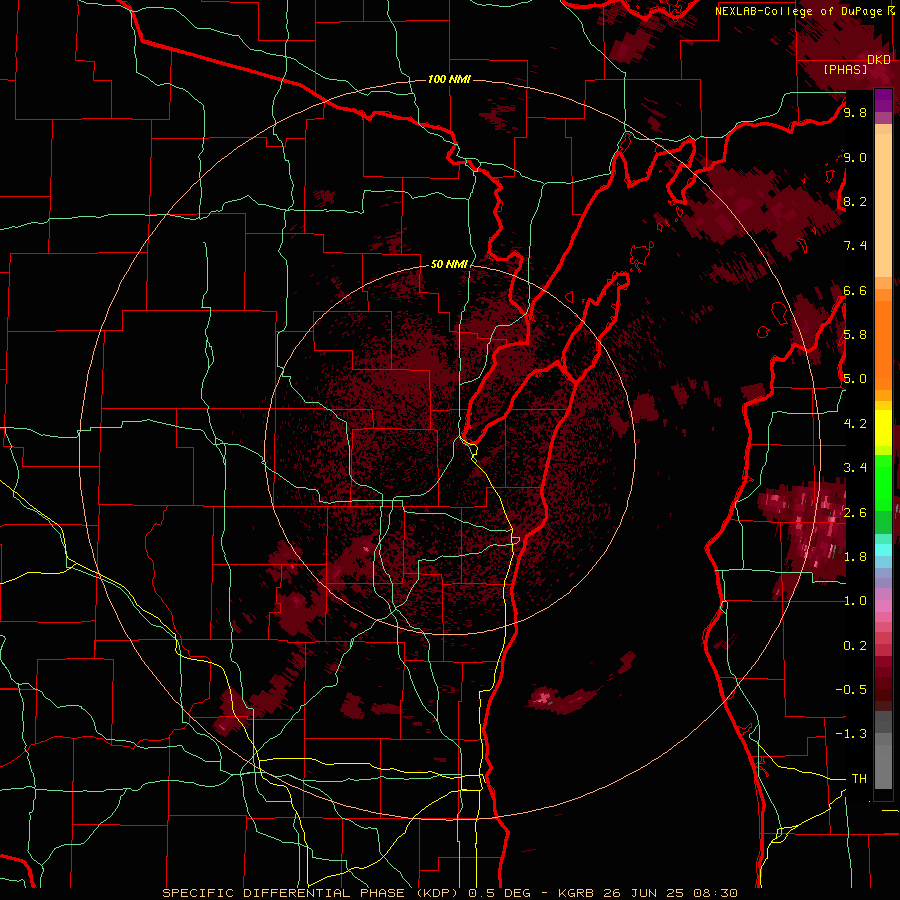Click the 3.4 value on the color scale
The image size is (900, 900).
coord(855,467)
